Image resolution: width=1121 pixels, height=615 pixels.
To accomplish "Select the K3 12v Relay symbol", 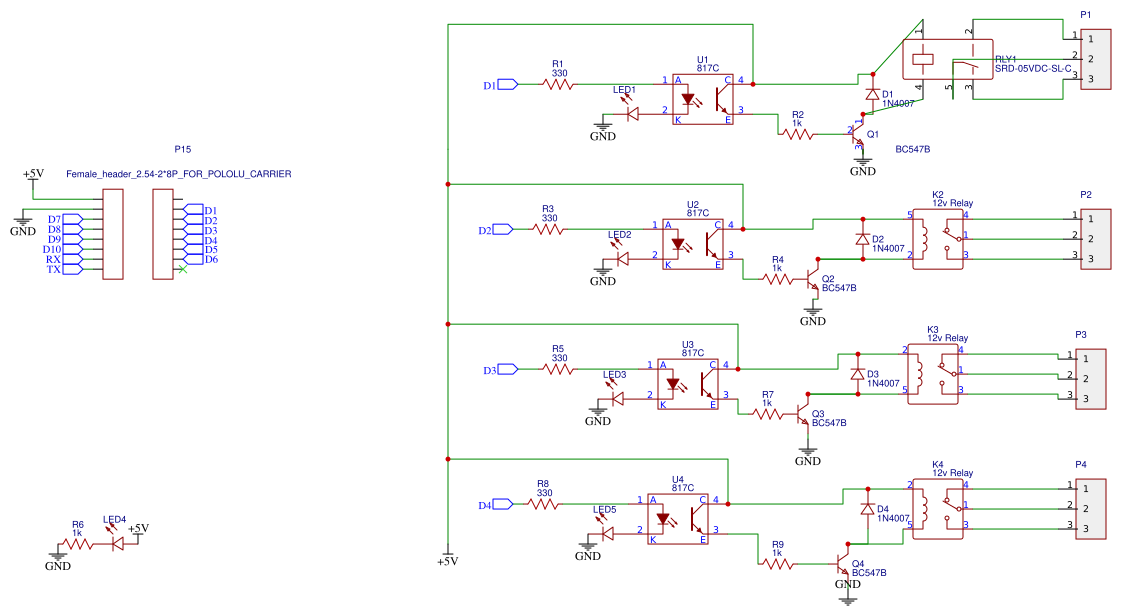I will [x=933, y=374].
